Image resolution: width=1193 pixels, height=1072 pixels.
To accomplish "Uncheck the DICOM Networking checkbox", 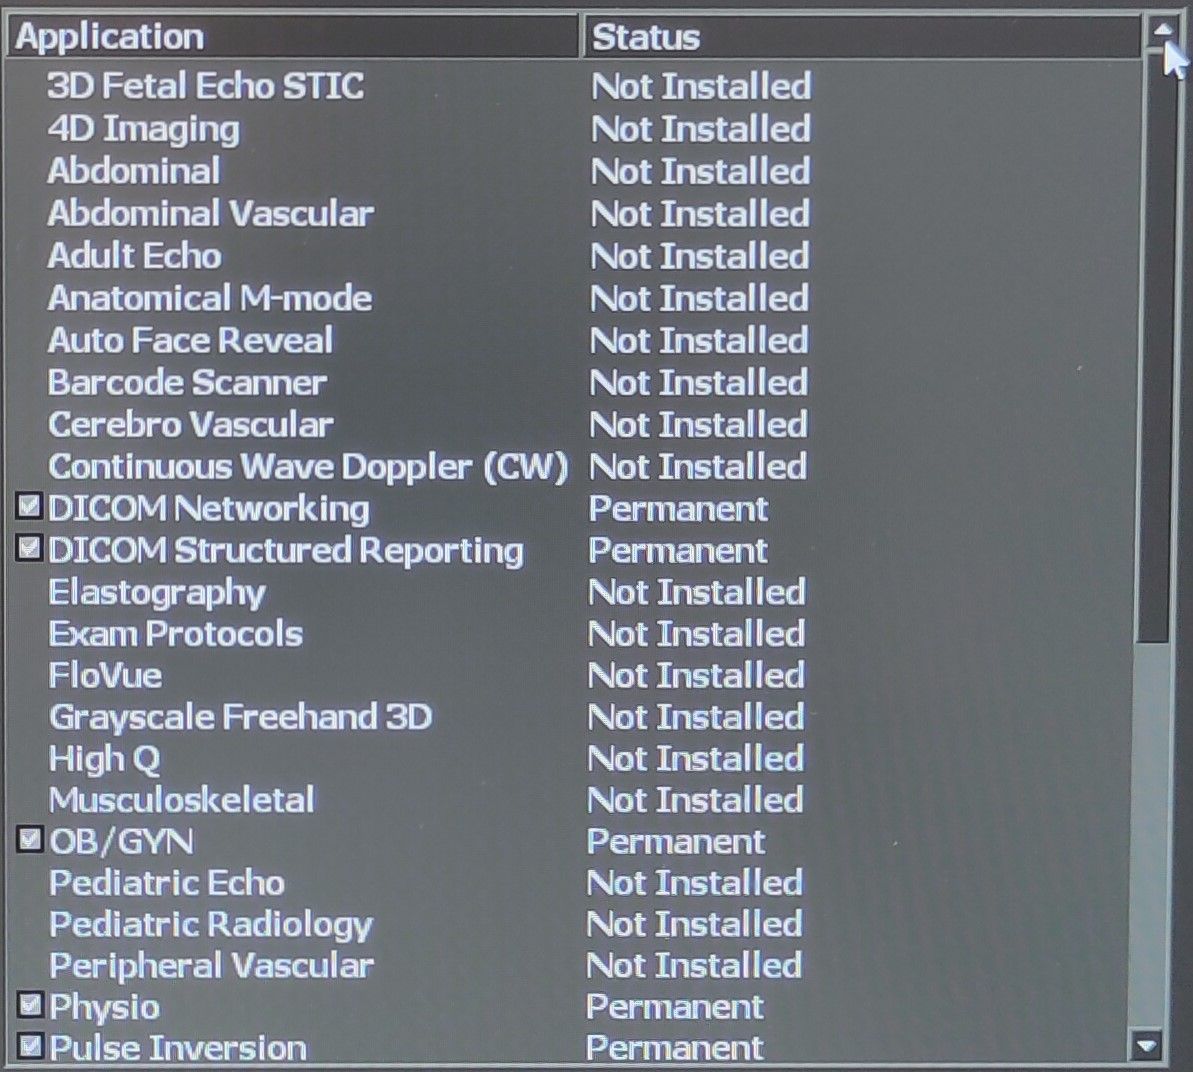I will (29, 507).
